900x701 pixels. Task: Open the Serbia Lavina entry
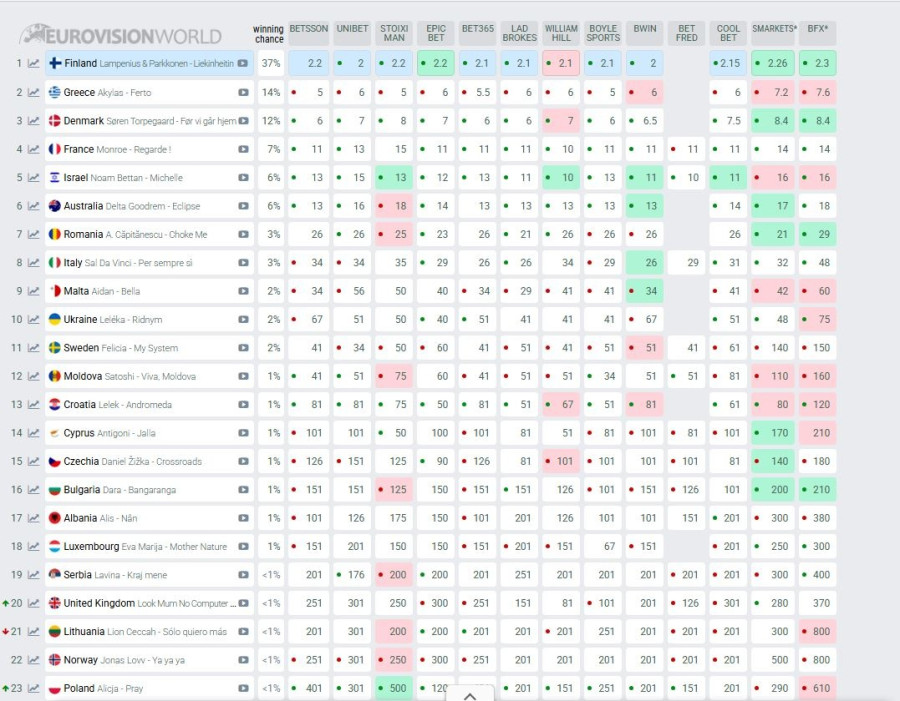(149, 575)
